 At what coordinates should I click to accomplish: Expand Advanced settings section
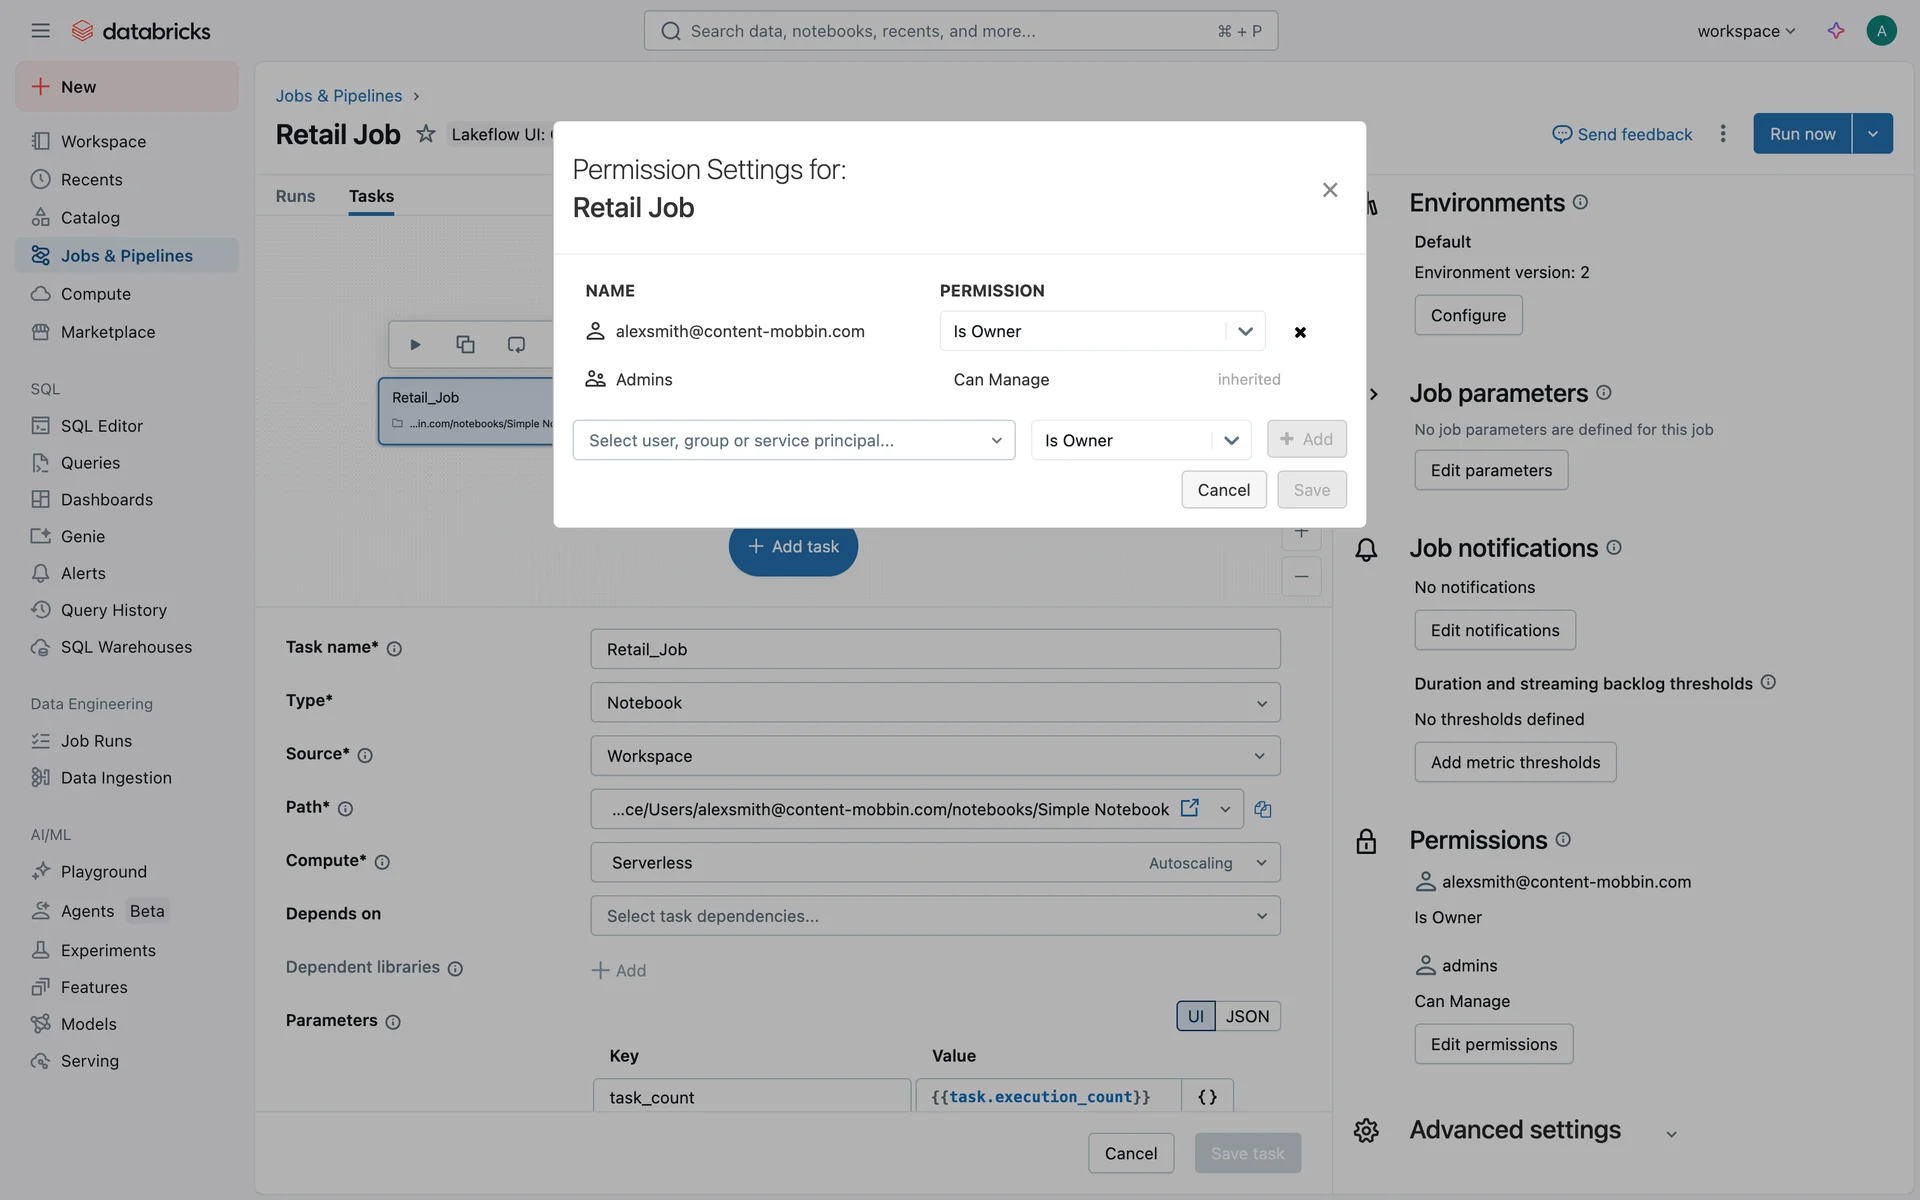(x=1671, y=1134)
